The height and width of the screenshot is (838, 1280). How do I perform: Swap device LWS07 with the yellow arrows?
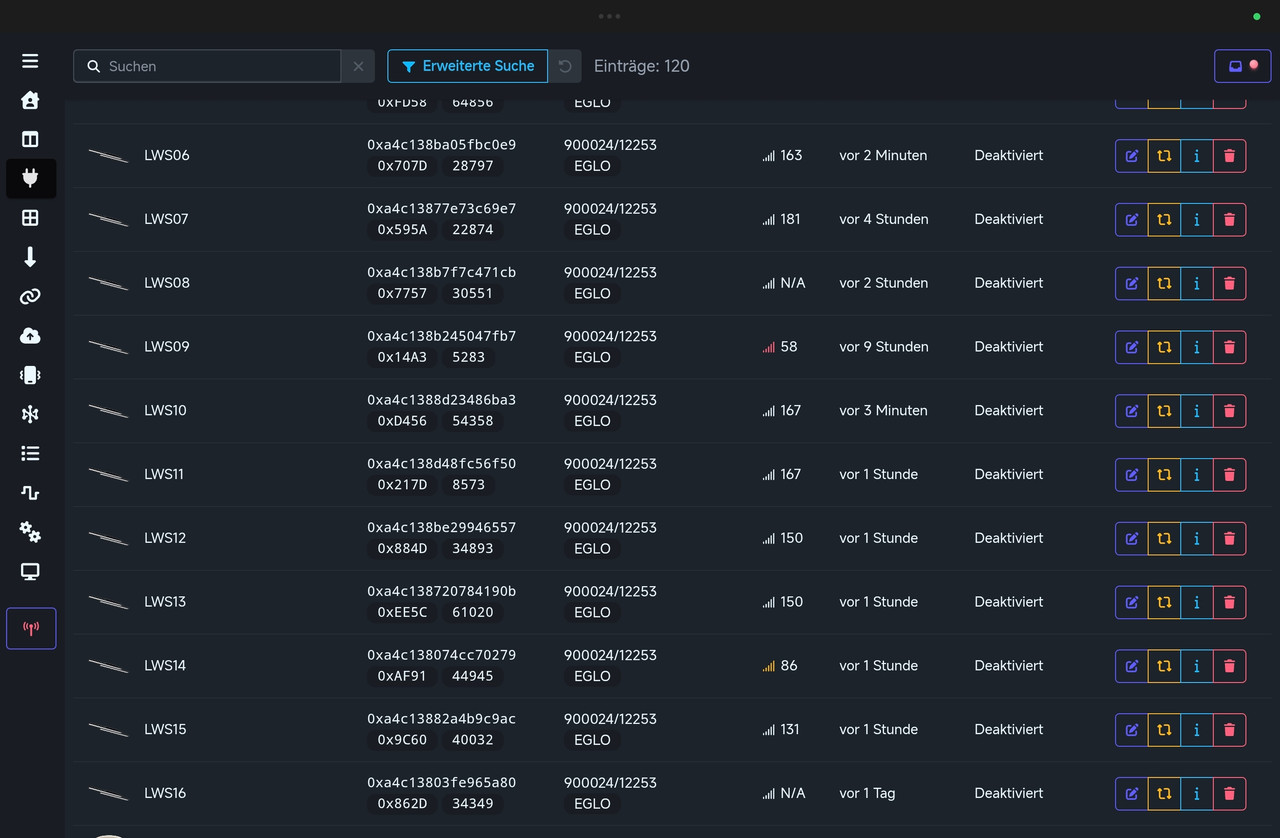coord(1164,219)
